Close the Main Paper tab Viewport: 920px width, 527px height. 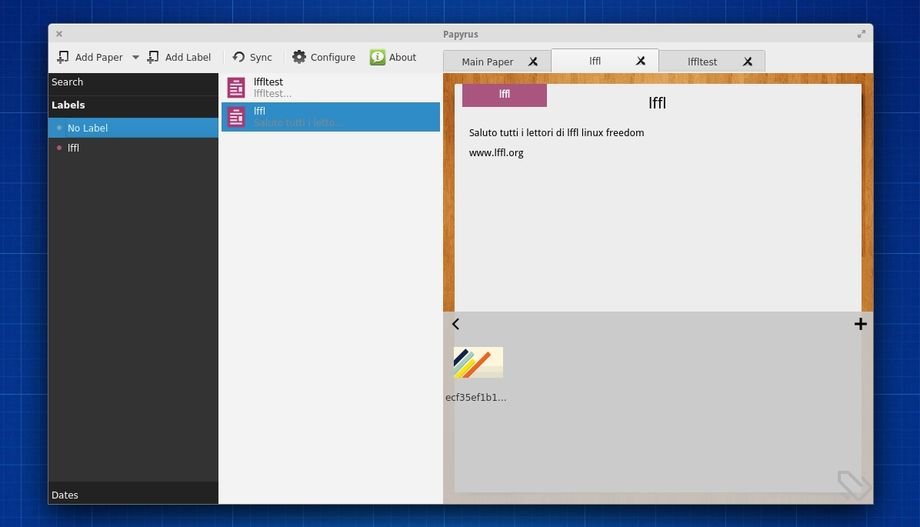(533, 62)
